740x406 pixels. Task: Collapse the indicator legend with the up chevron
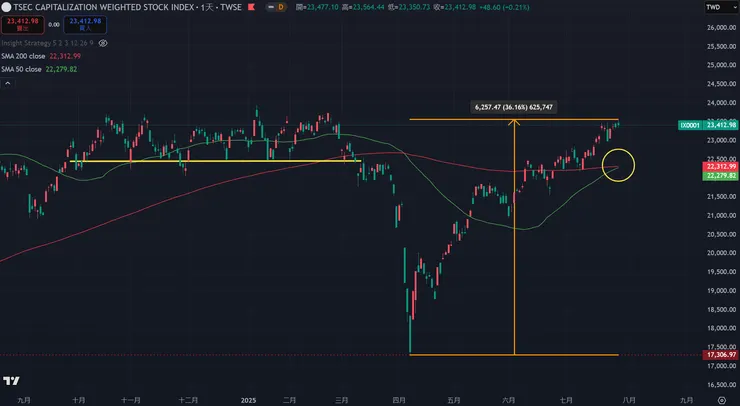click(x=8, y=83)
